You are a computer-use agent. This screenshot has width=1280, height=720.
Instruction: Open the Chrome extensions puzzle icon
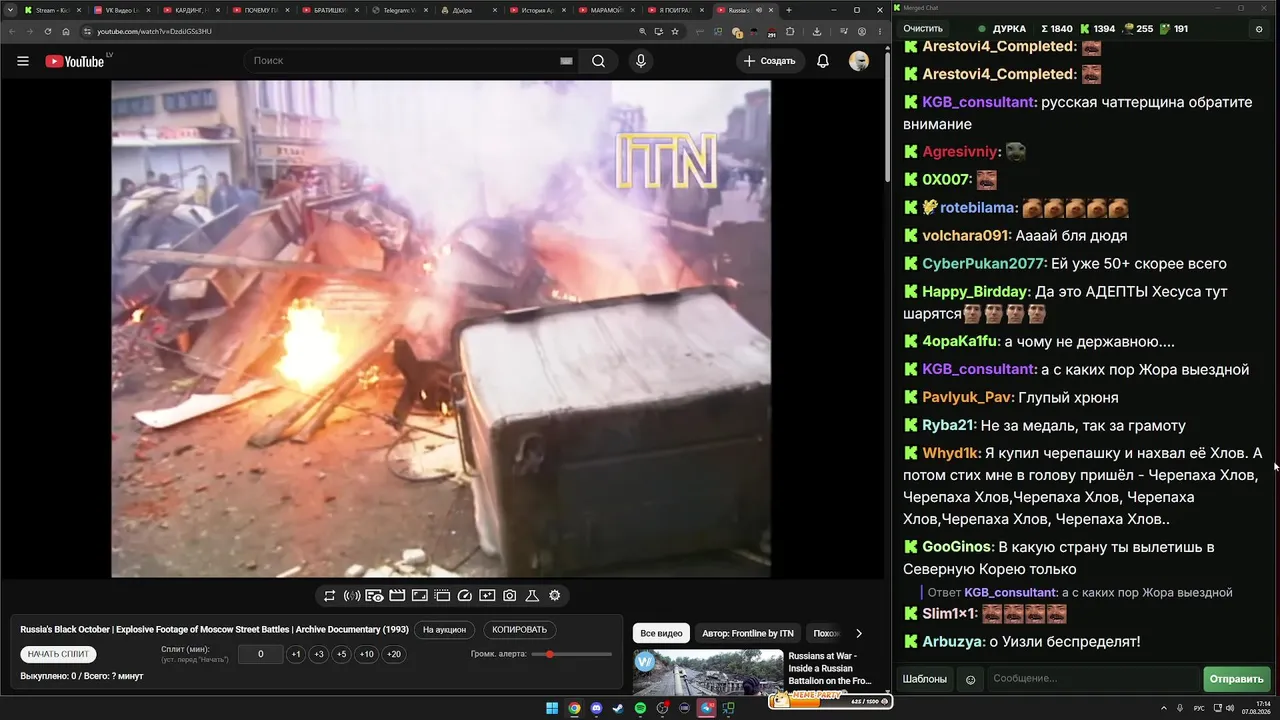(x=790, y=31)
